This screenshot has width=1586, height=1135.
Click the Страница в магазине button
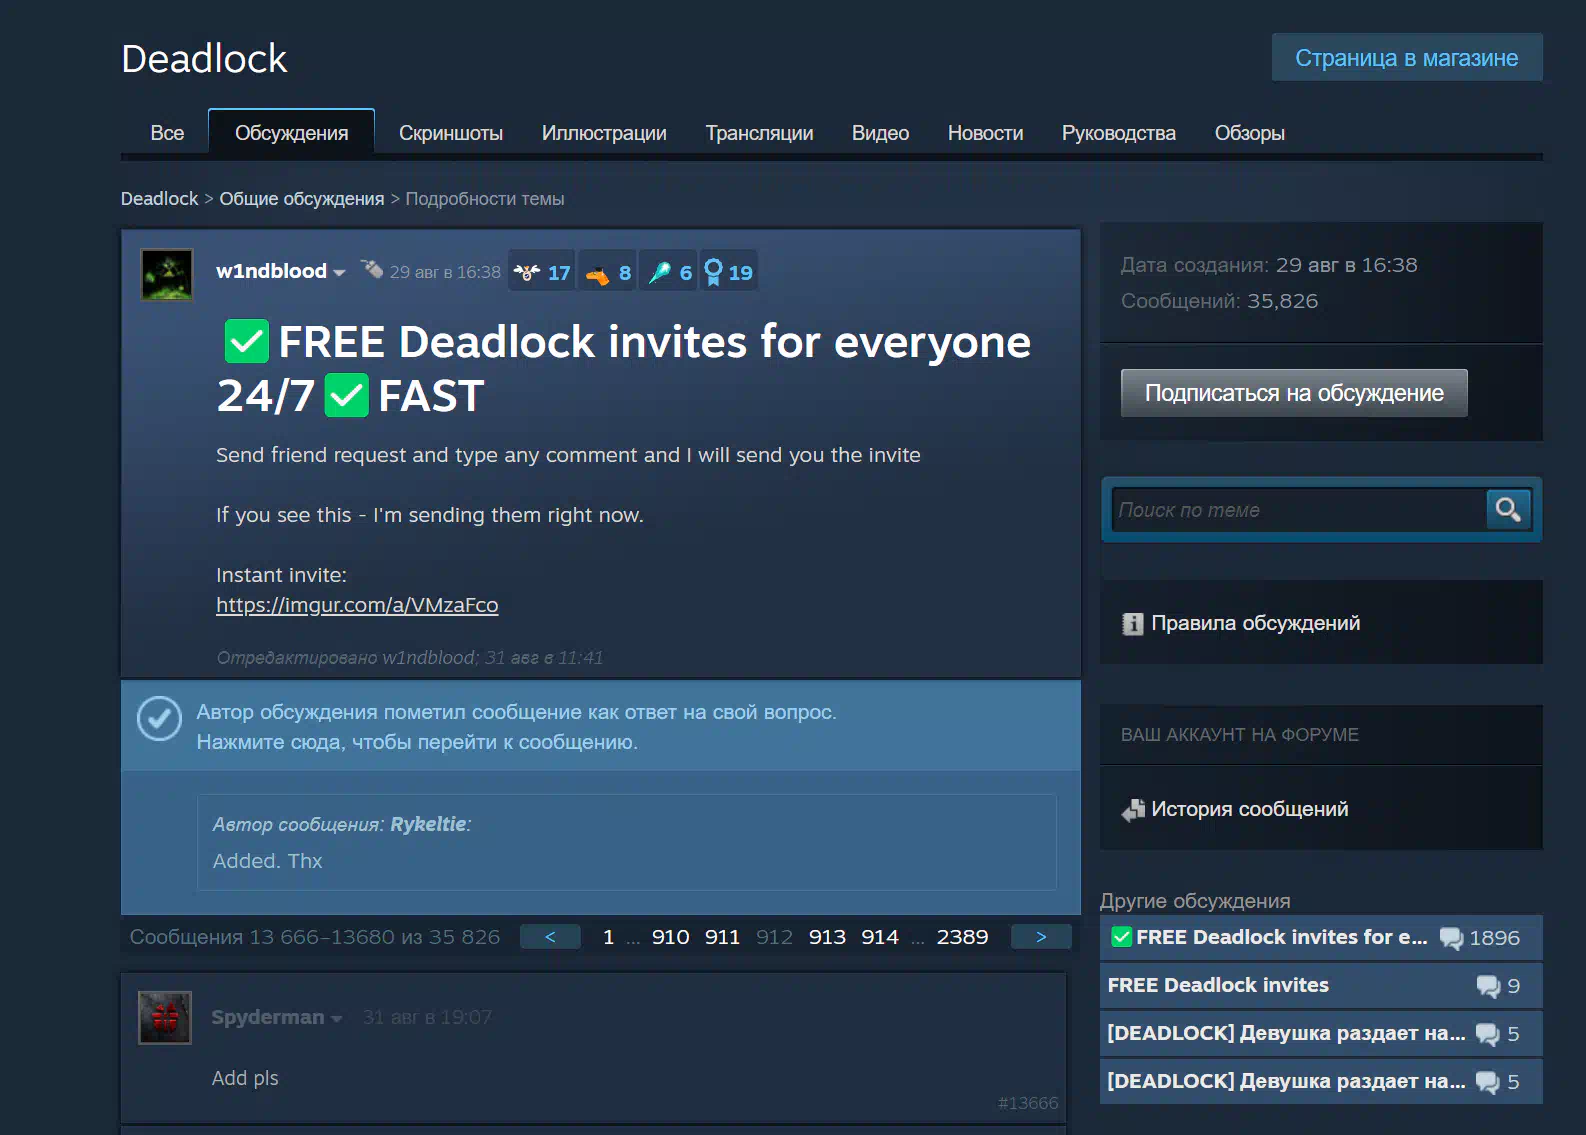tap(1407, 58)
